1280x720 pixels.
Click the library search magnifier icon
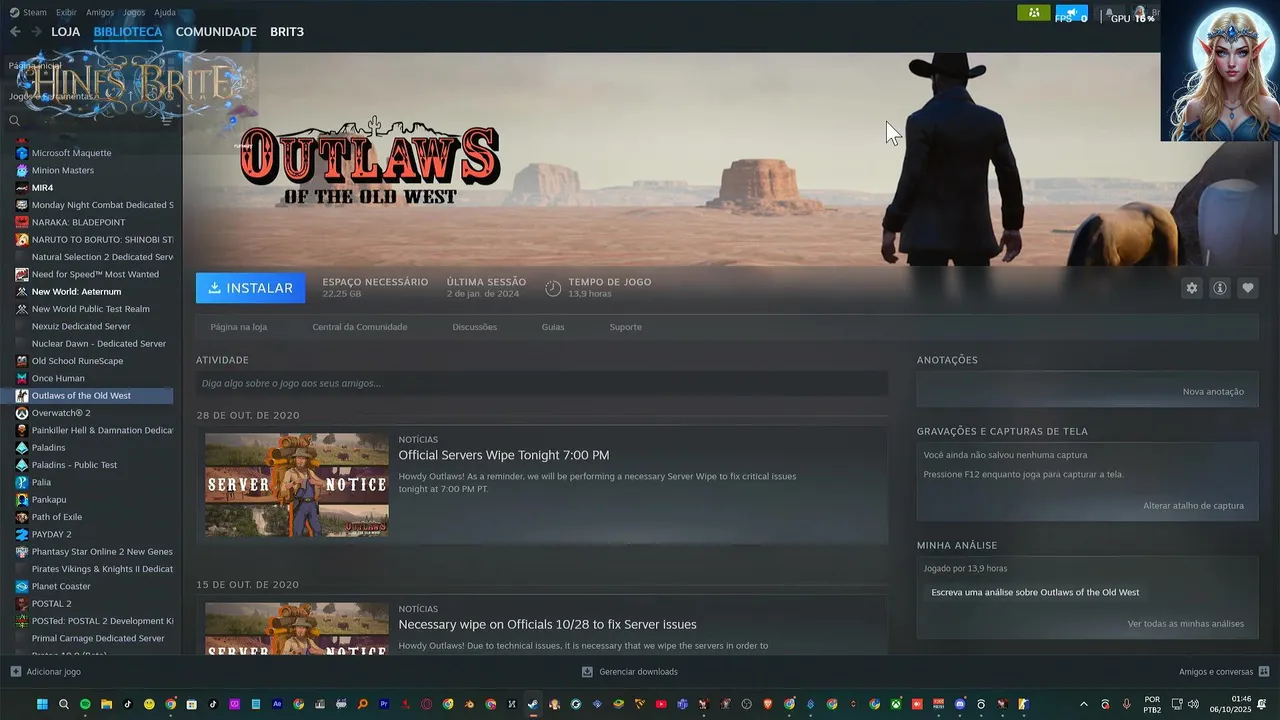click(x=14, y=120)
